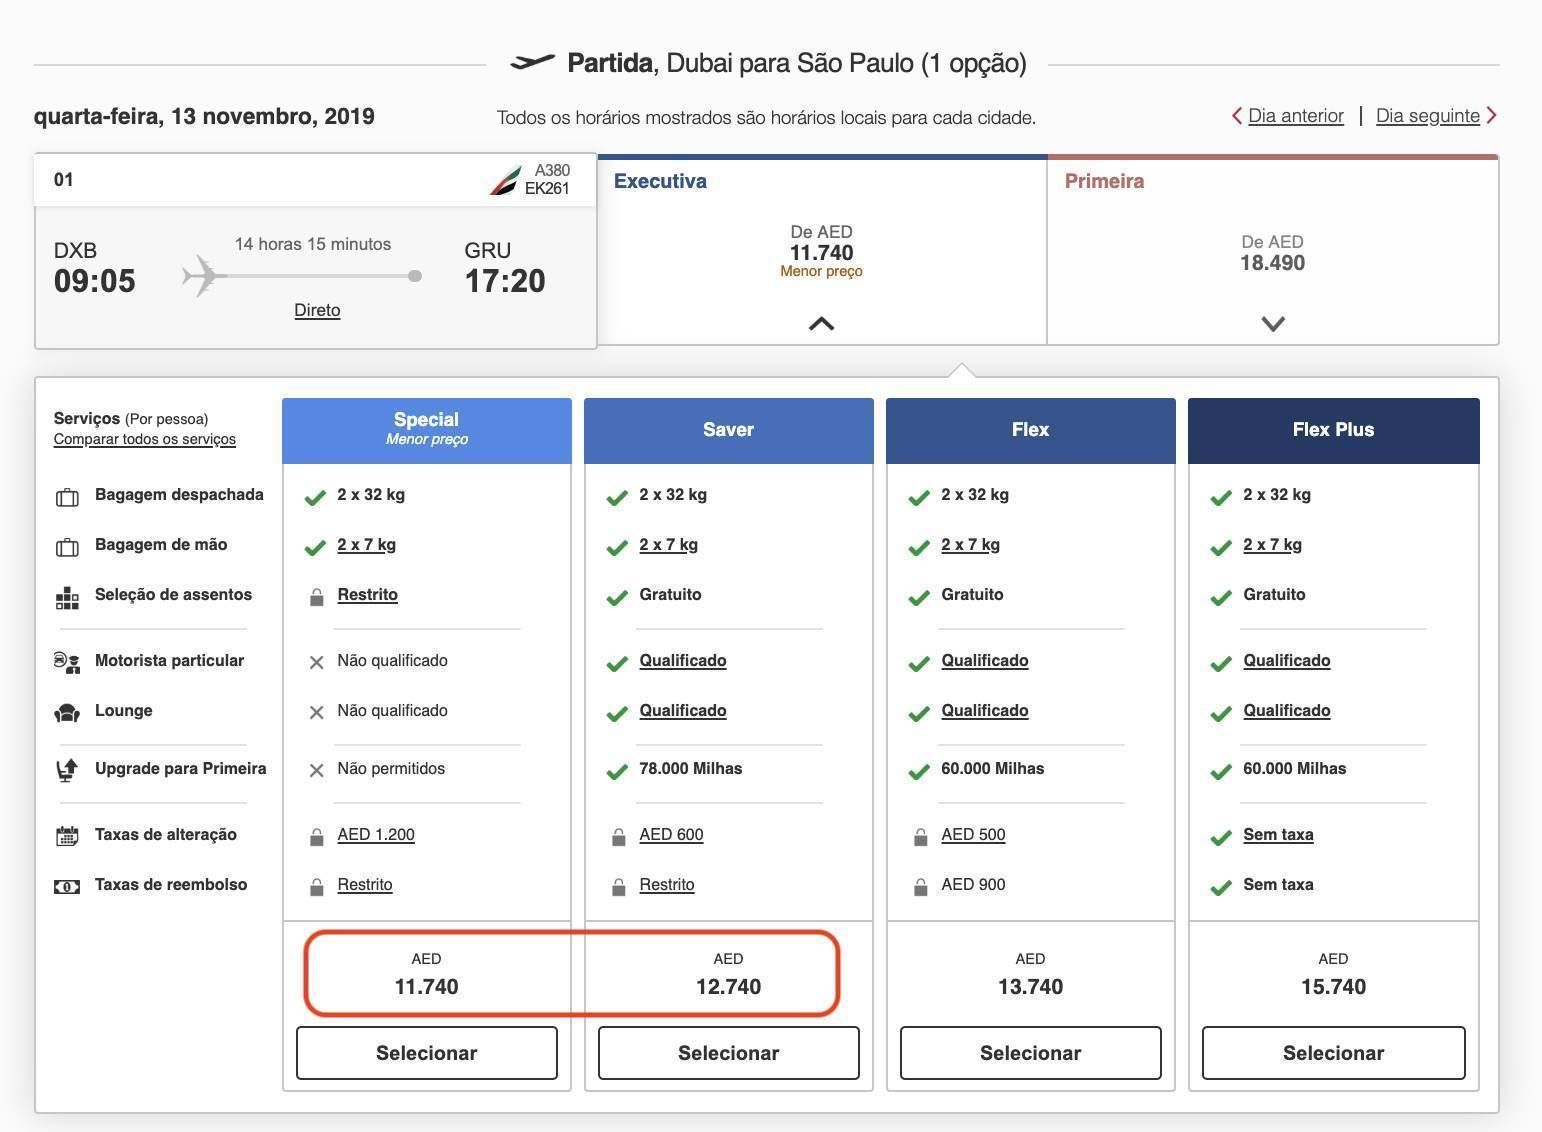
Task: Click the Flex fare column header
Action: pos(1030,431)
